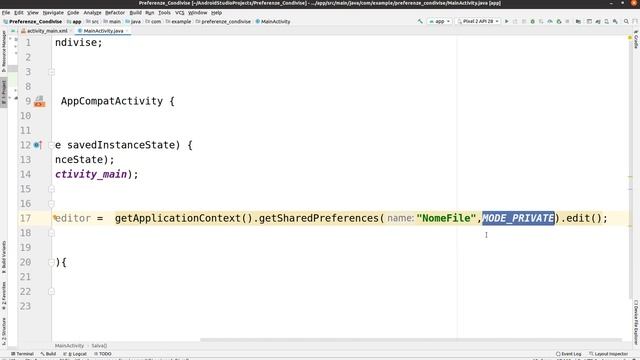
Task: Click the Attach Debugger toolbar icon
Action: tap(559, 21)
